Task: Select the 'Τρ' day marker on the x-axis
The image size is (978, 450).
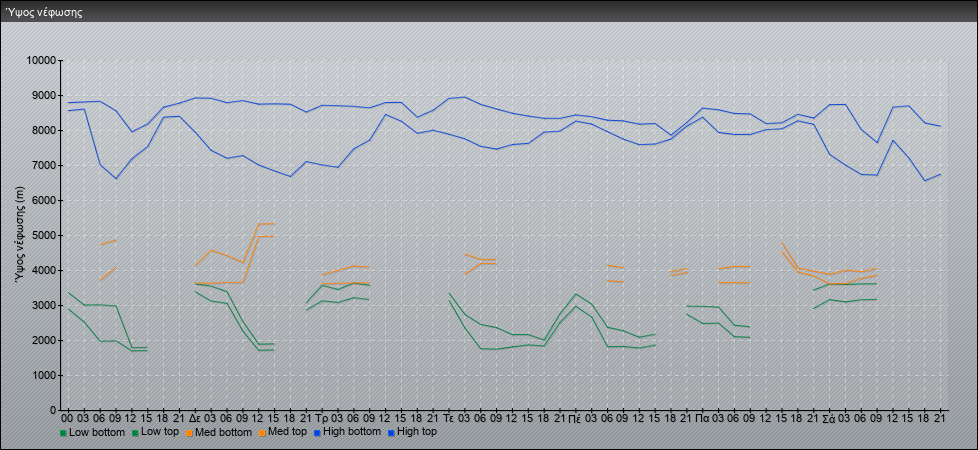Action: click(x=322, y=418)
